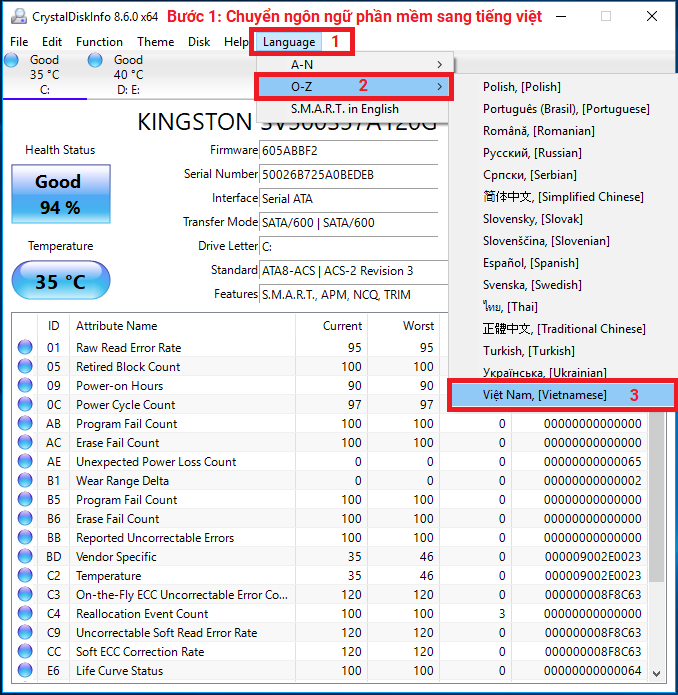Click the Serial Number field
Viewport: 678px width, 695px height.
pyautogui.click(x=348, y=175)
